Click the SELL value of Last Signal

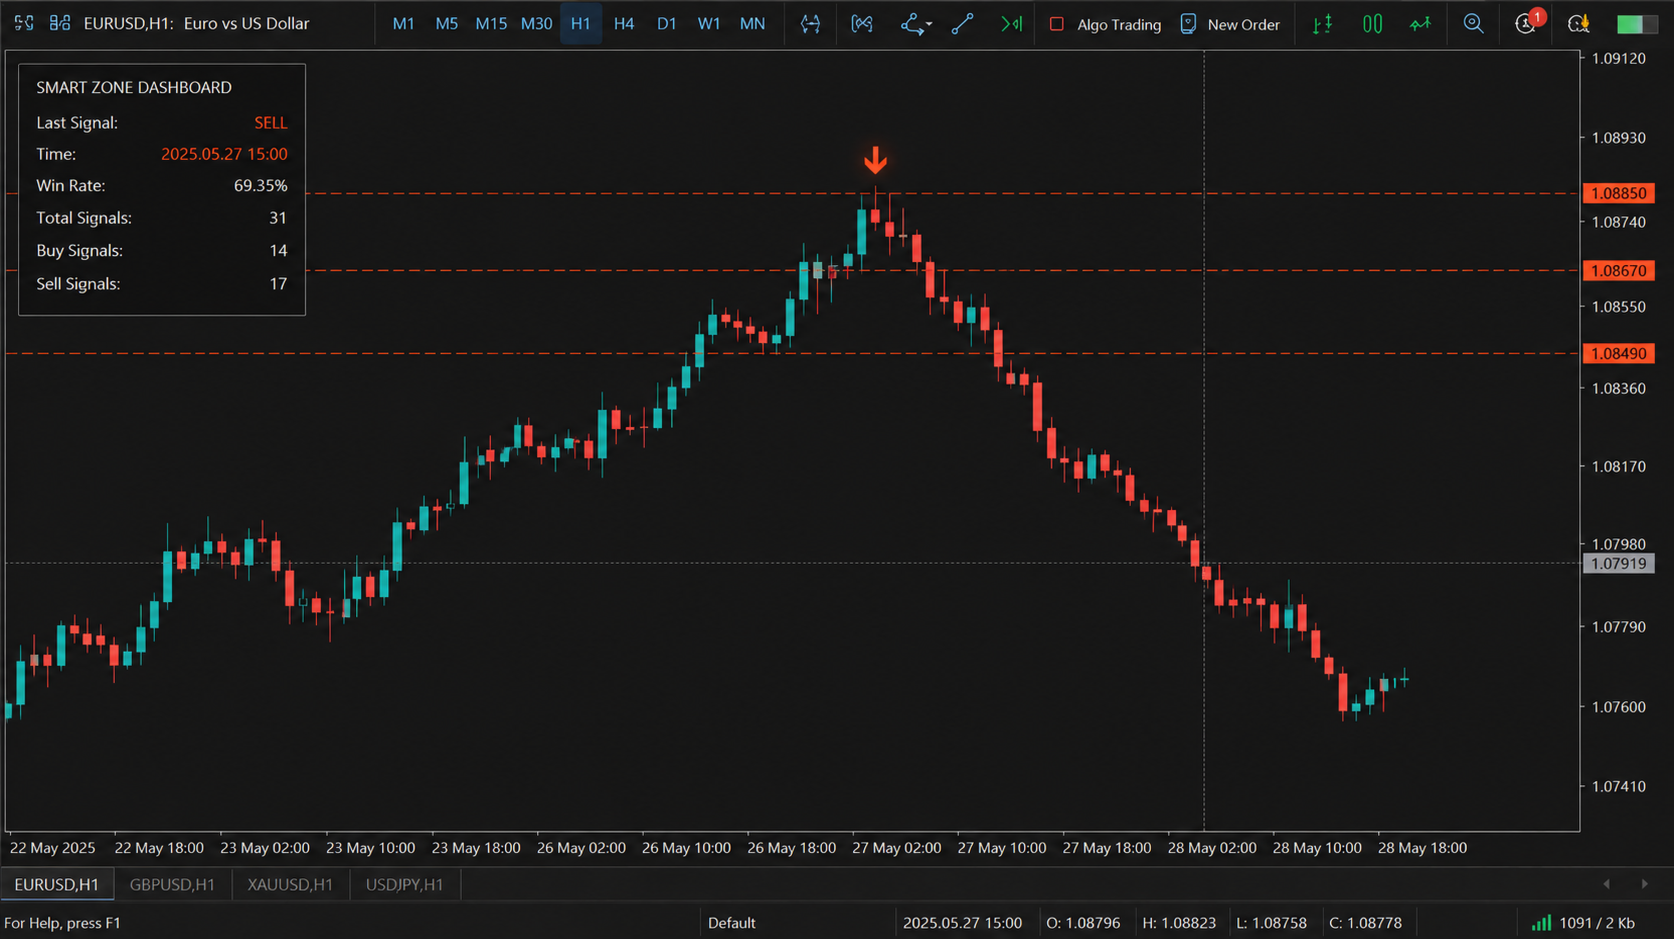tap(270, 122)
